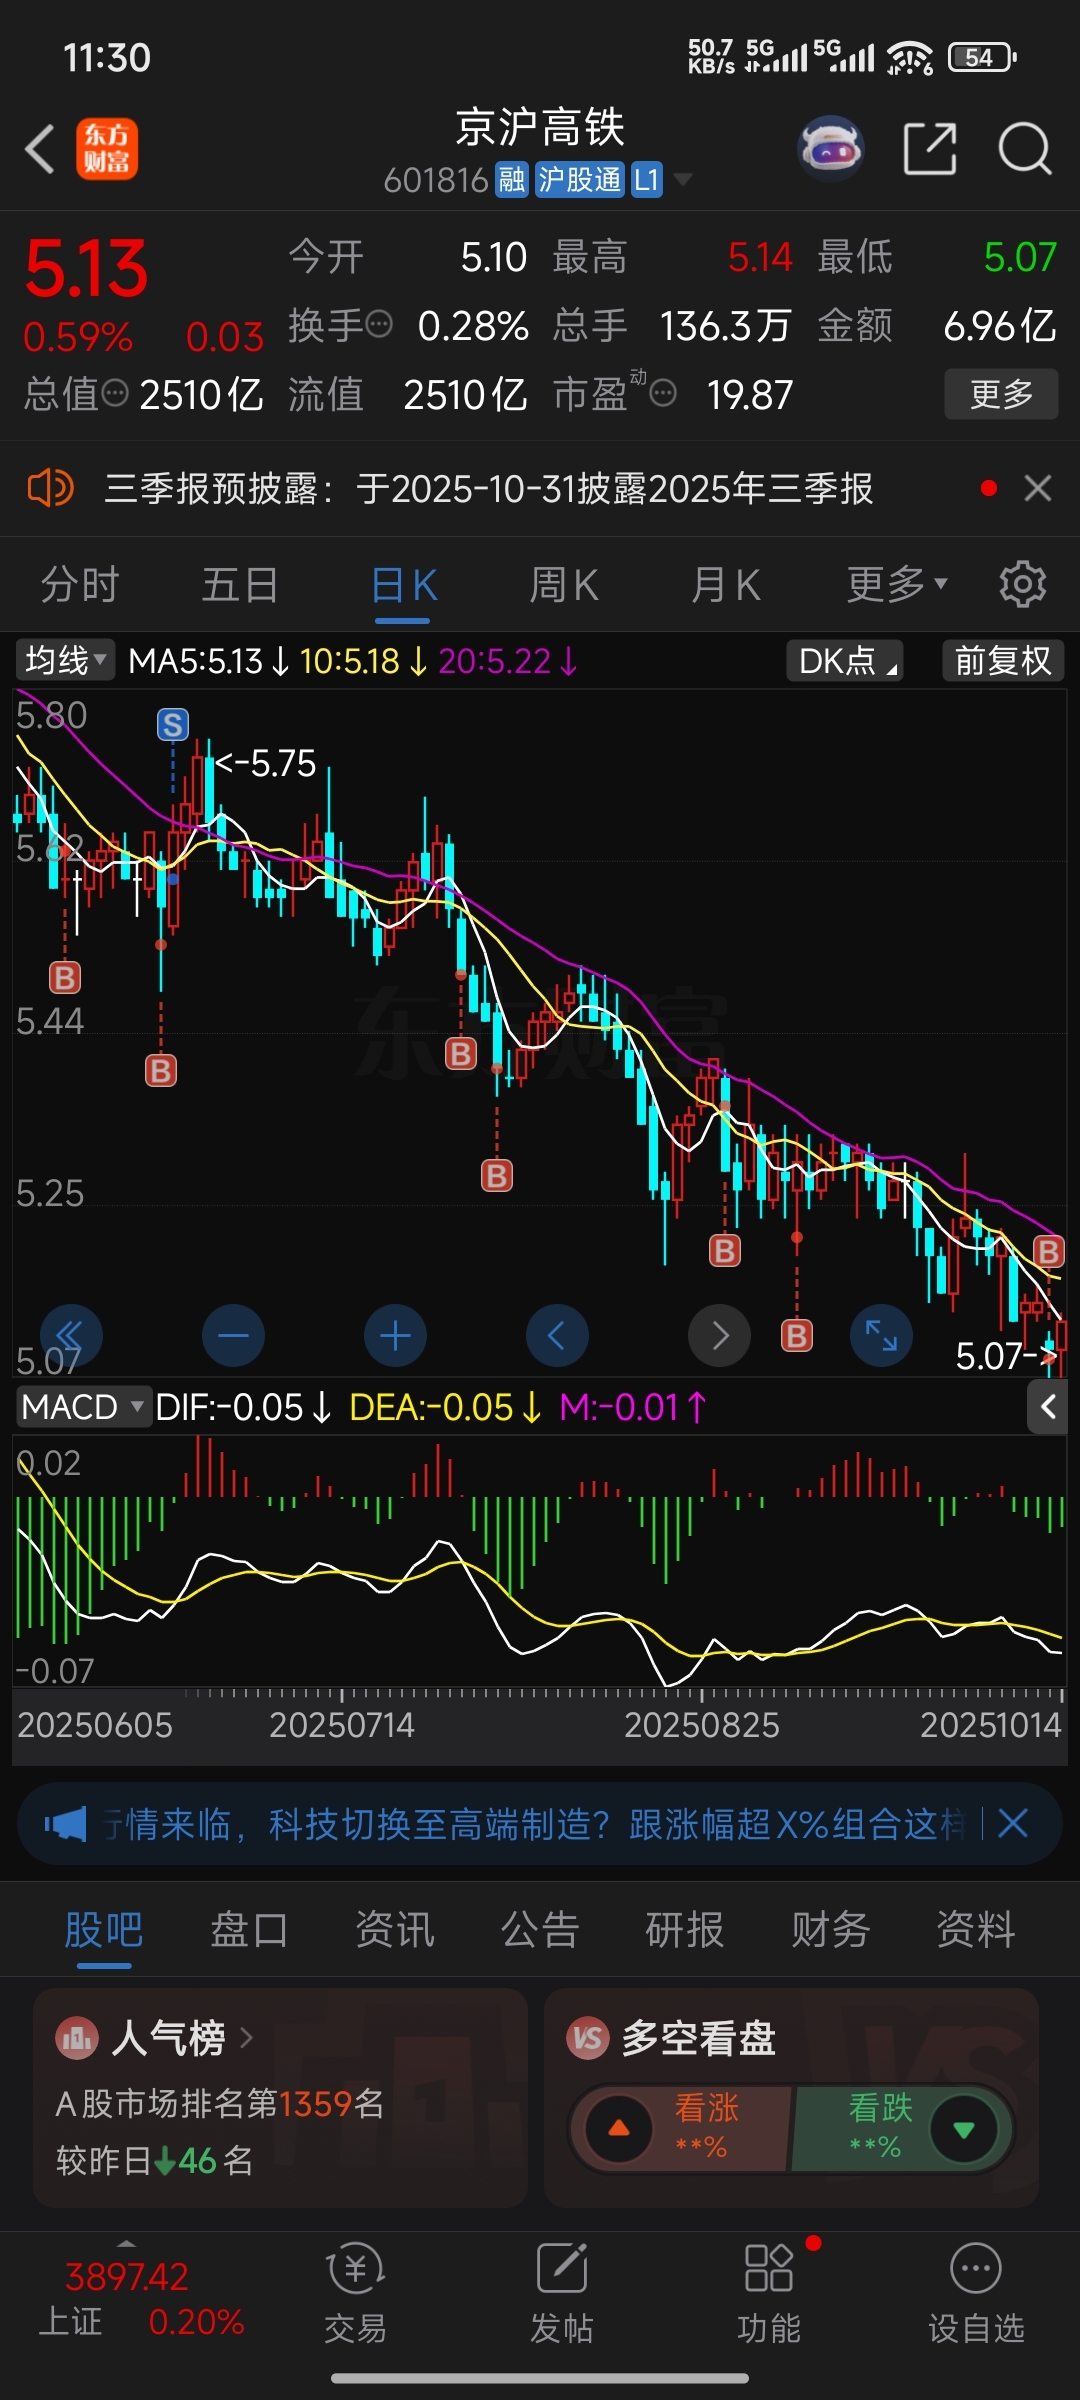Switch to 五日 chart tab
This screenshot has width=1080, height=2400.
[x=240, y=584]
